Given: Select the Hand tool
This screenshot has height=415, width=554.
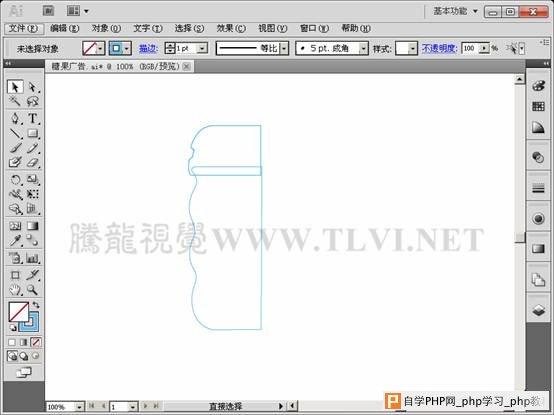Looking at the screenshot, I should point(15,290).
